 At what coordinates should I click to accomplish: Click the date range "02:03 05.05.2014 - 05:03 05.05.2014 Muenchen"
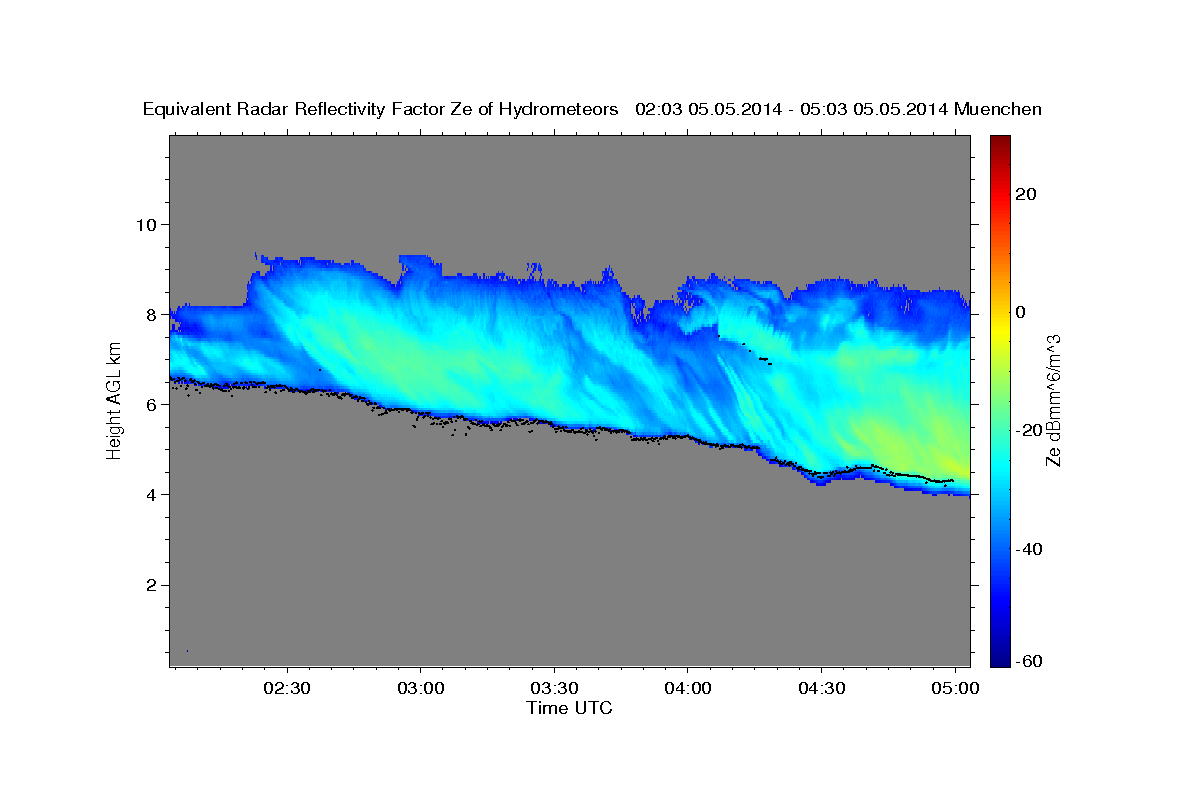[839, 110]
